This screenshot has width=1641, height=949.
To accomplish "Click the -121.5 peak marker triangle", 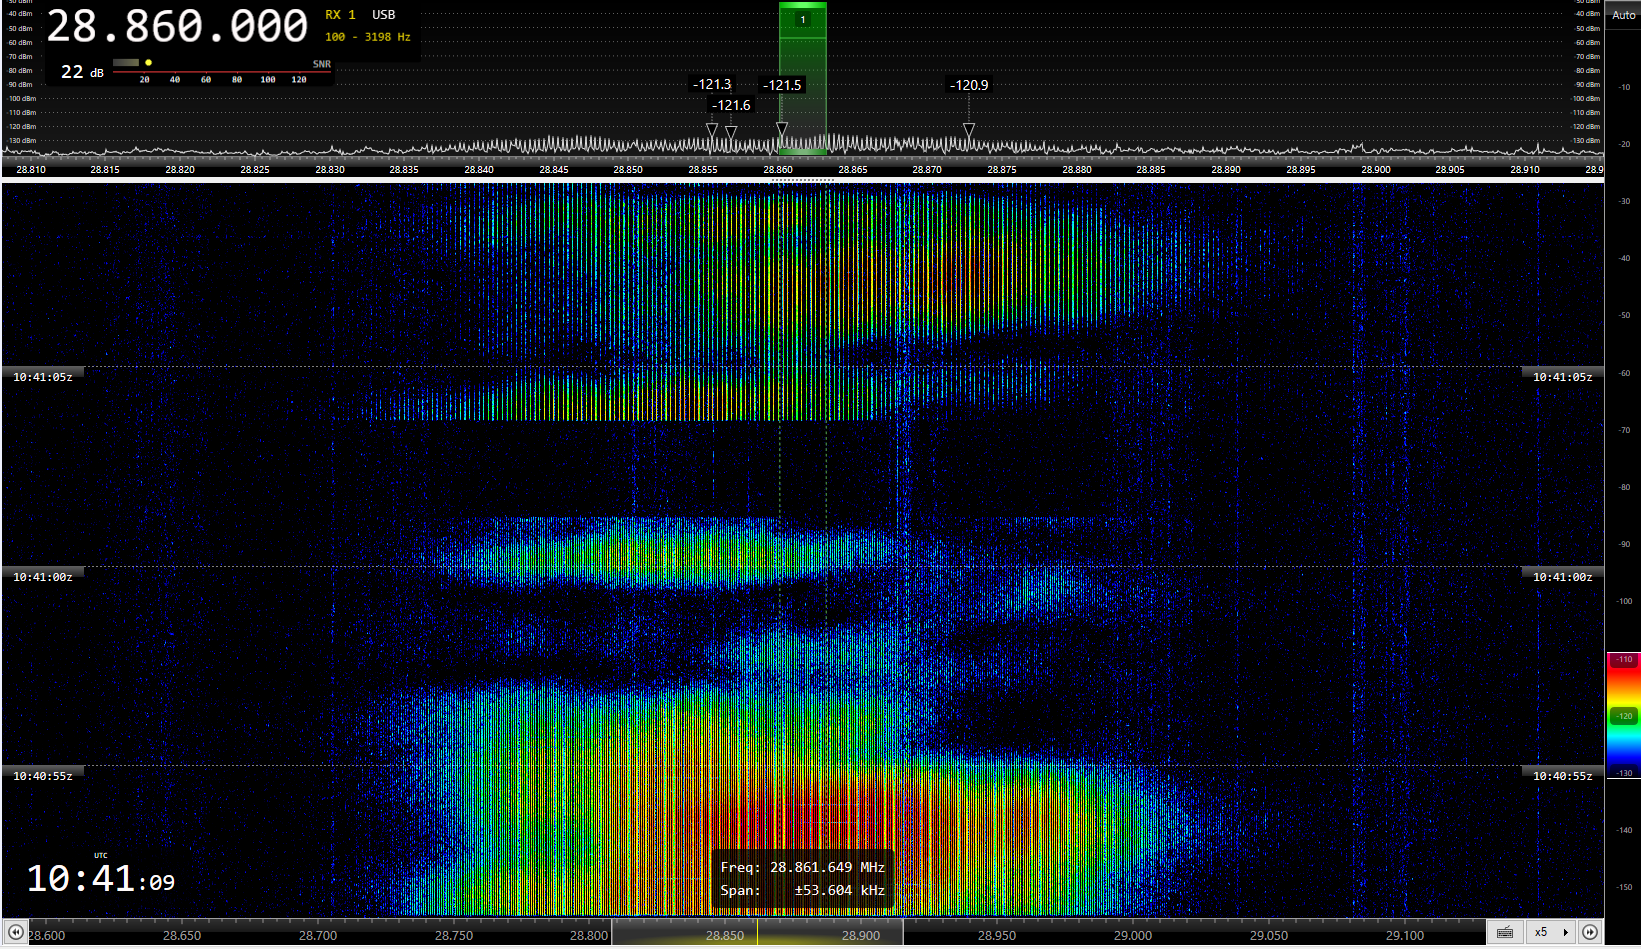I will point(782,129).
